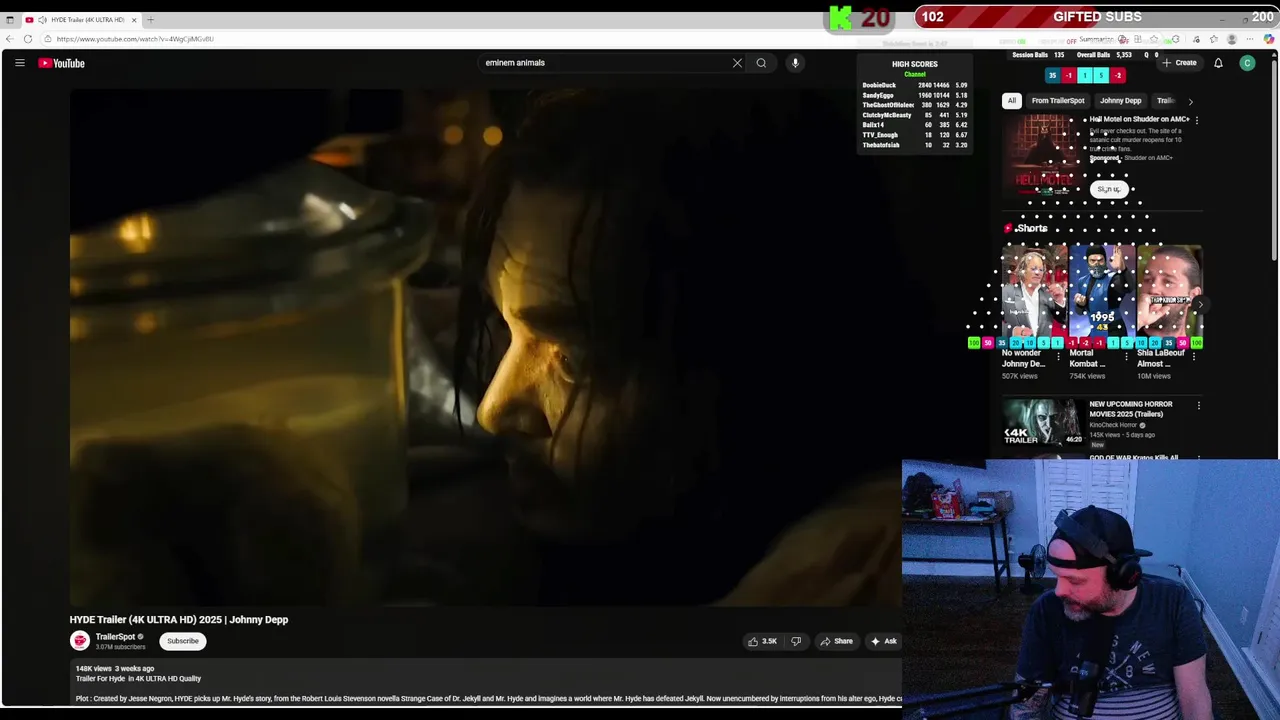Screen dimensions: 1280x720
Task: Close the HYDE Trailer browser tab
Action: click(133, 20)
